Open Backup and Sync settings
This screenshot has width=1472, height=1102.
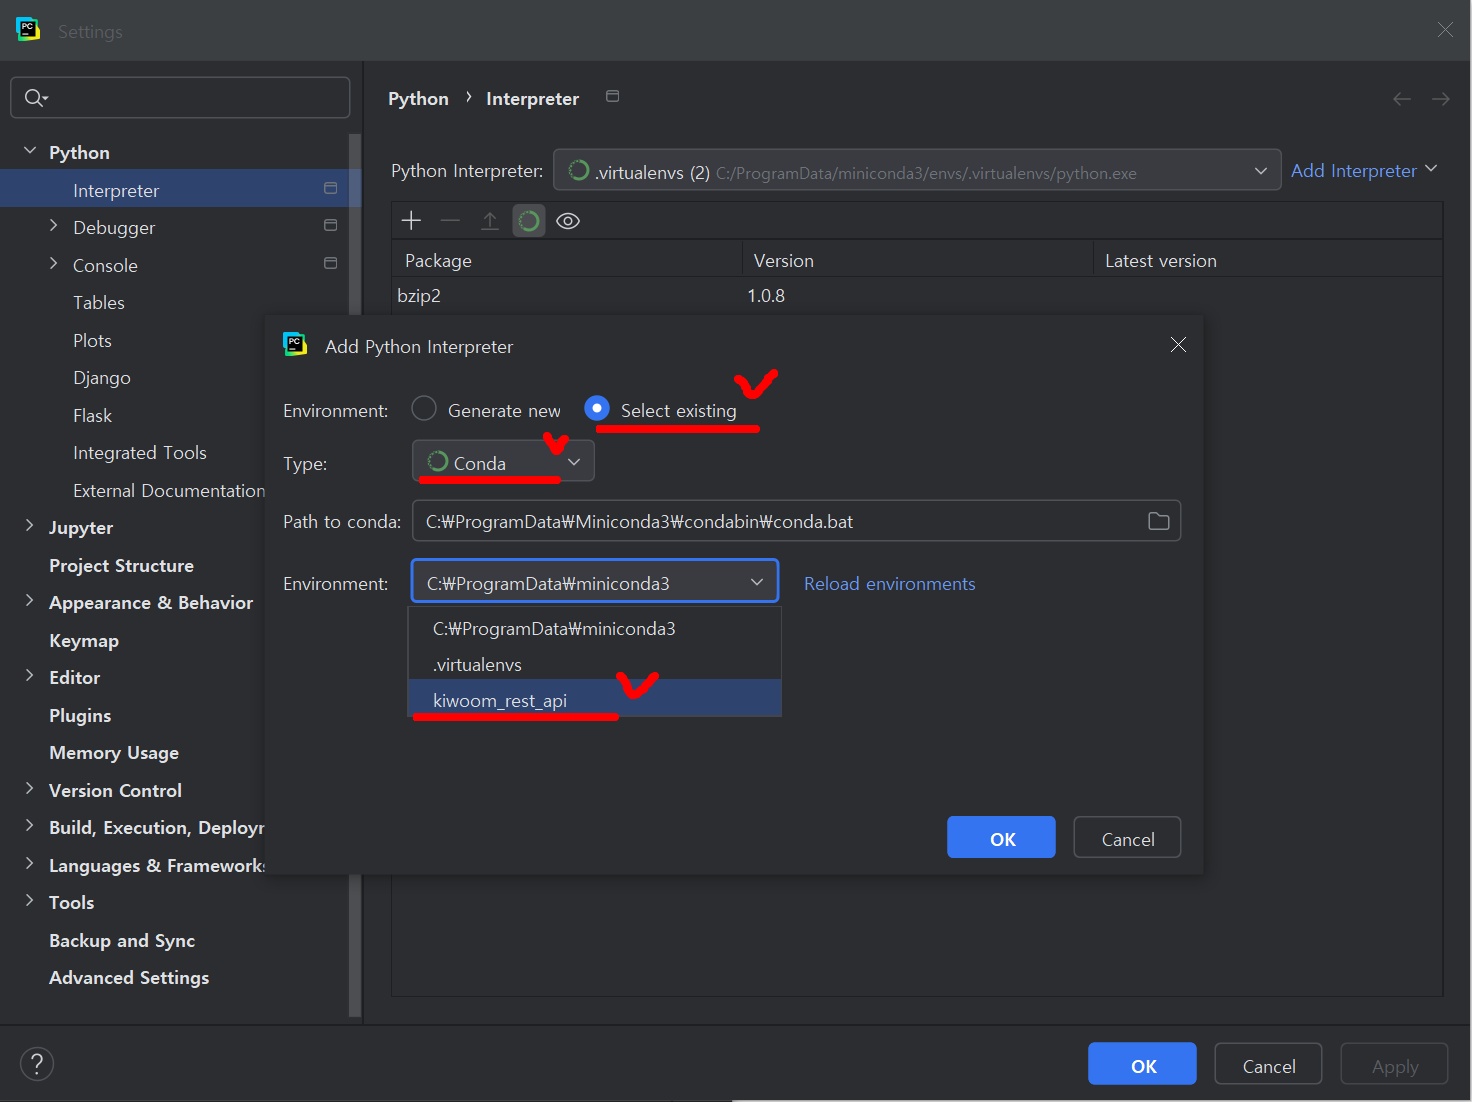click(122, 940)
